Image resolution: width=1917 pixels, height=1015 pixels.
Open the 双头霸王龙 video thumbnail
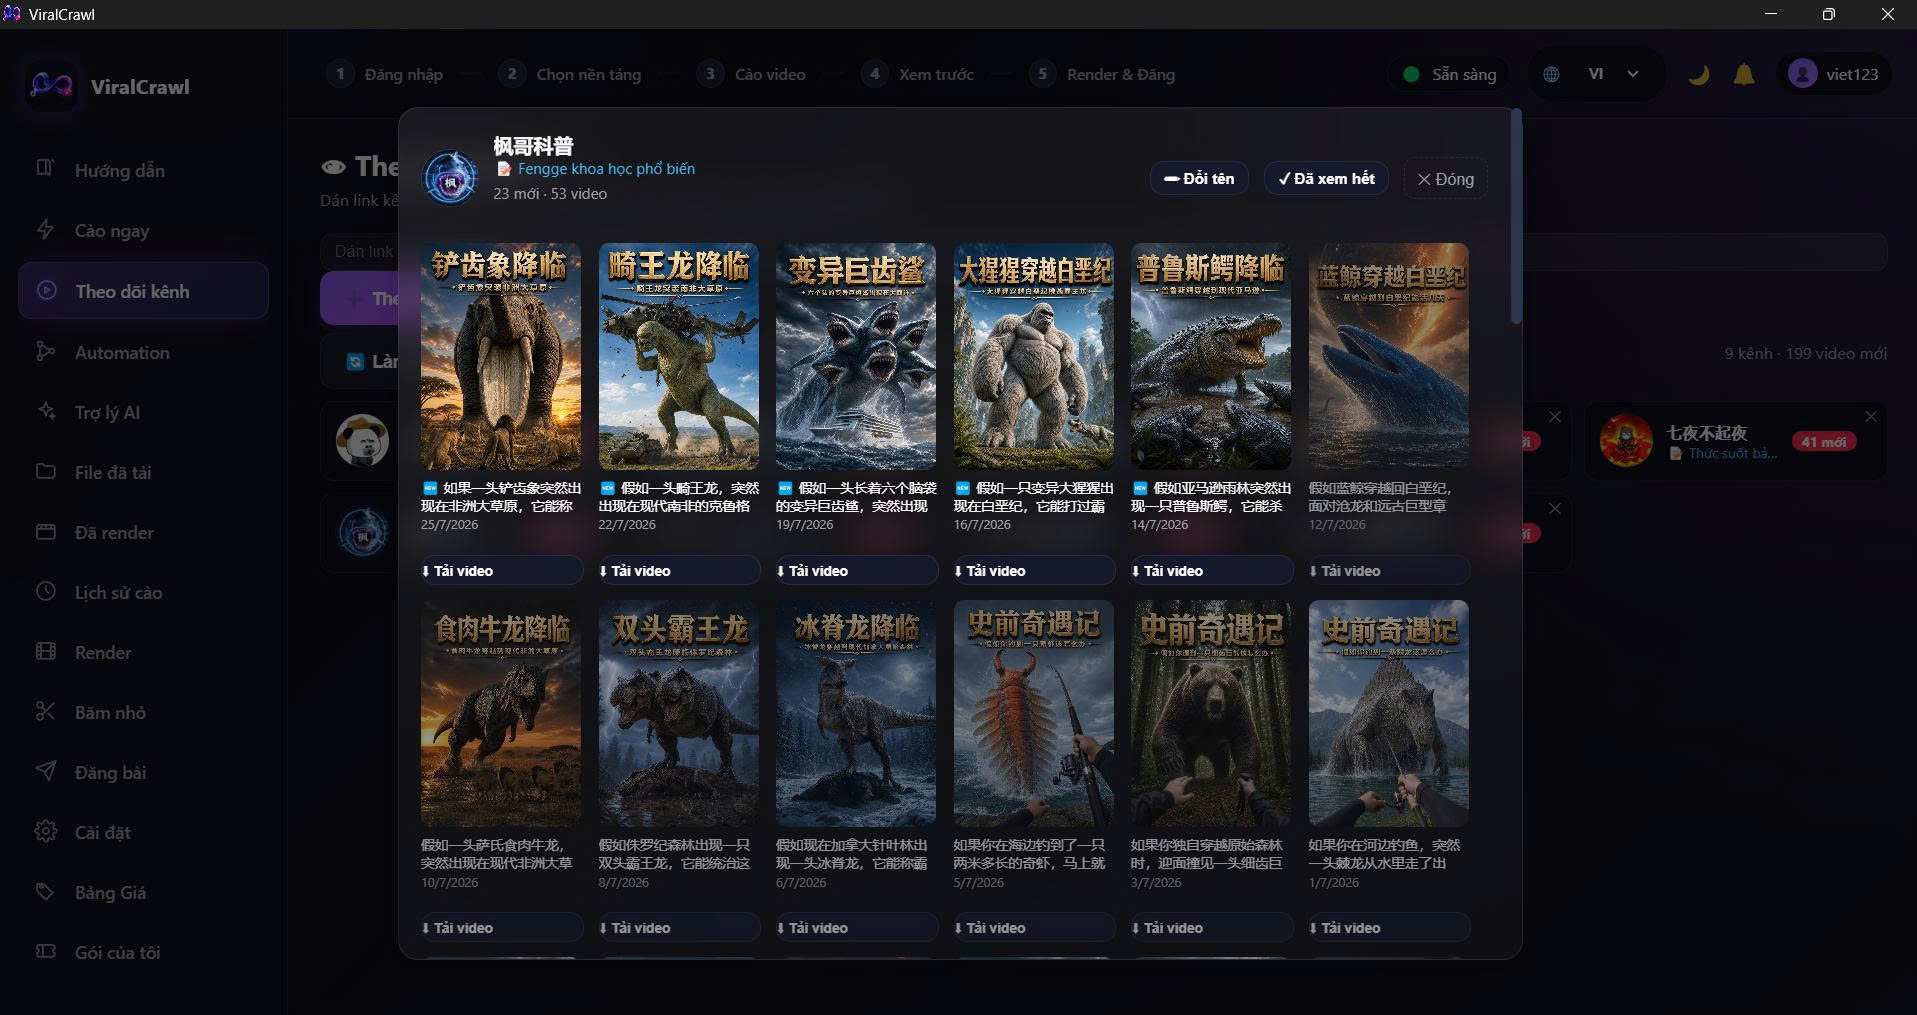point(679,713)
